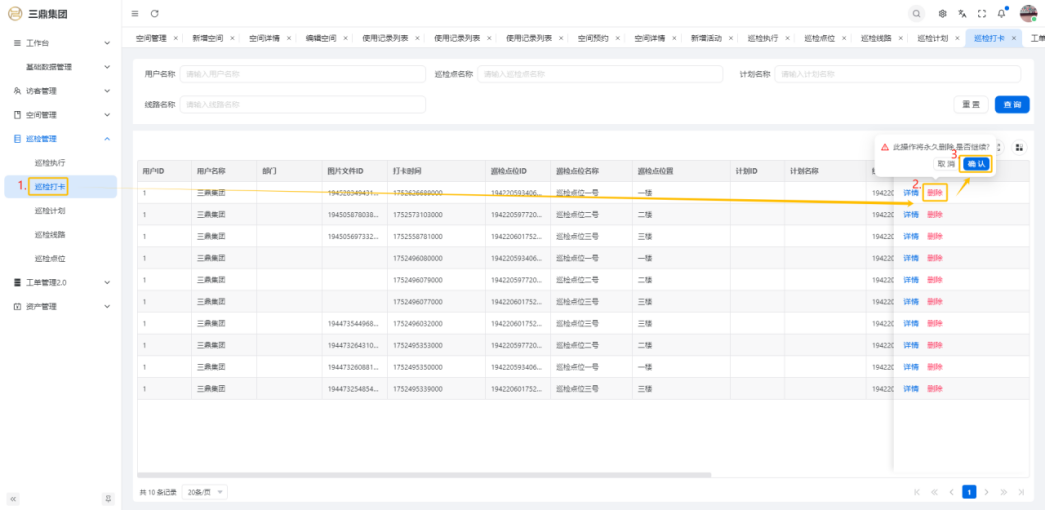
Task: Click the blue 确认 confirm button
Action: 976,163
